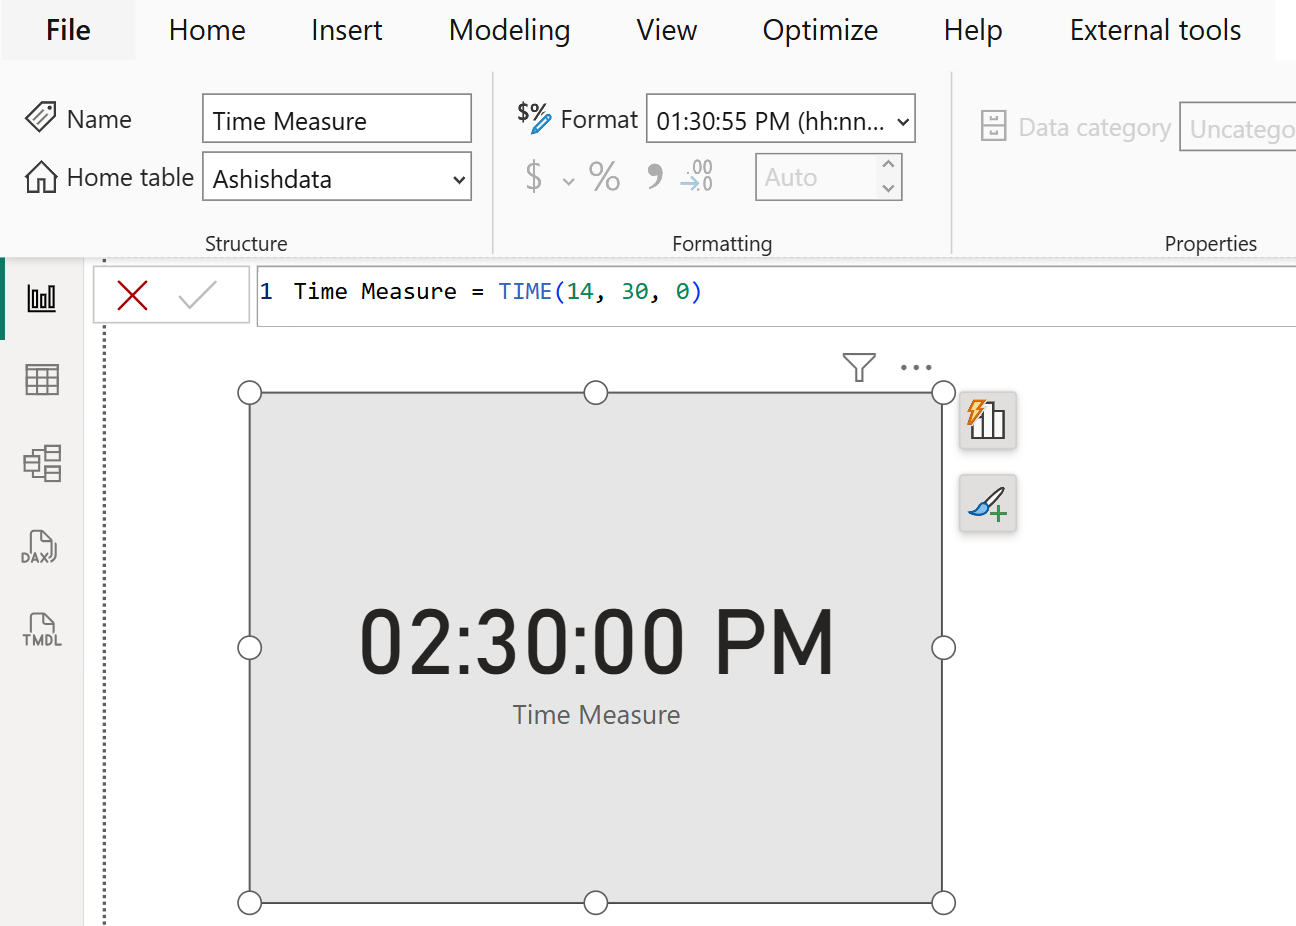
Task: Open the filter funnel on the card visual
Action: tap(859, 368)
